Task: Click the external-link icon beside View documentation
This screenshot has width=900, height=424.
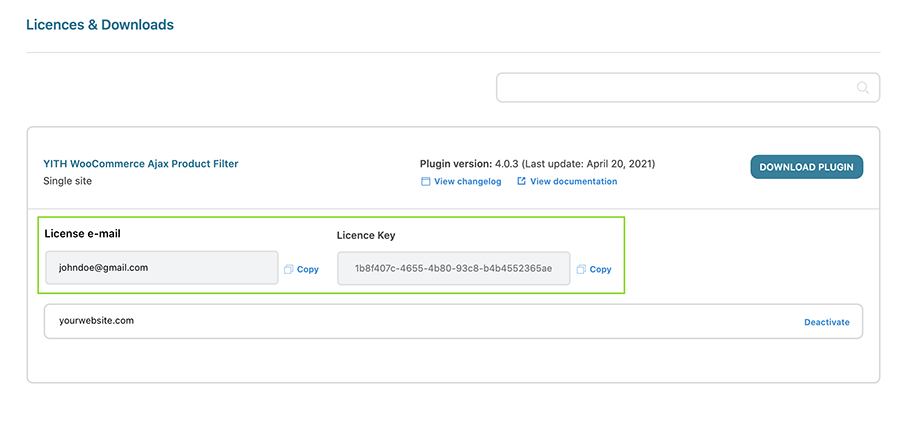Action: (x=521, y=182)
